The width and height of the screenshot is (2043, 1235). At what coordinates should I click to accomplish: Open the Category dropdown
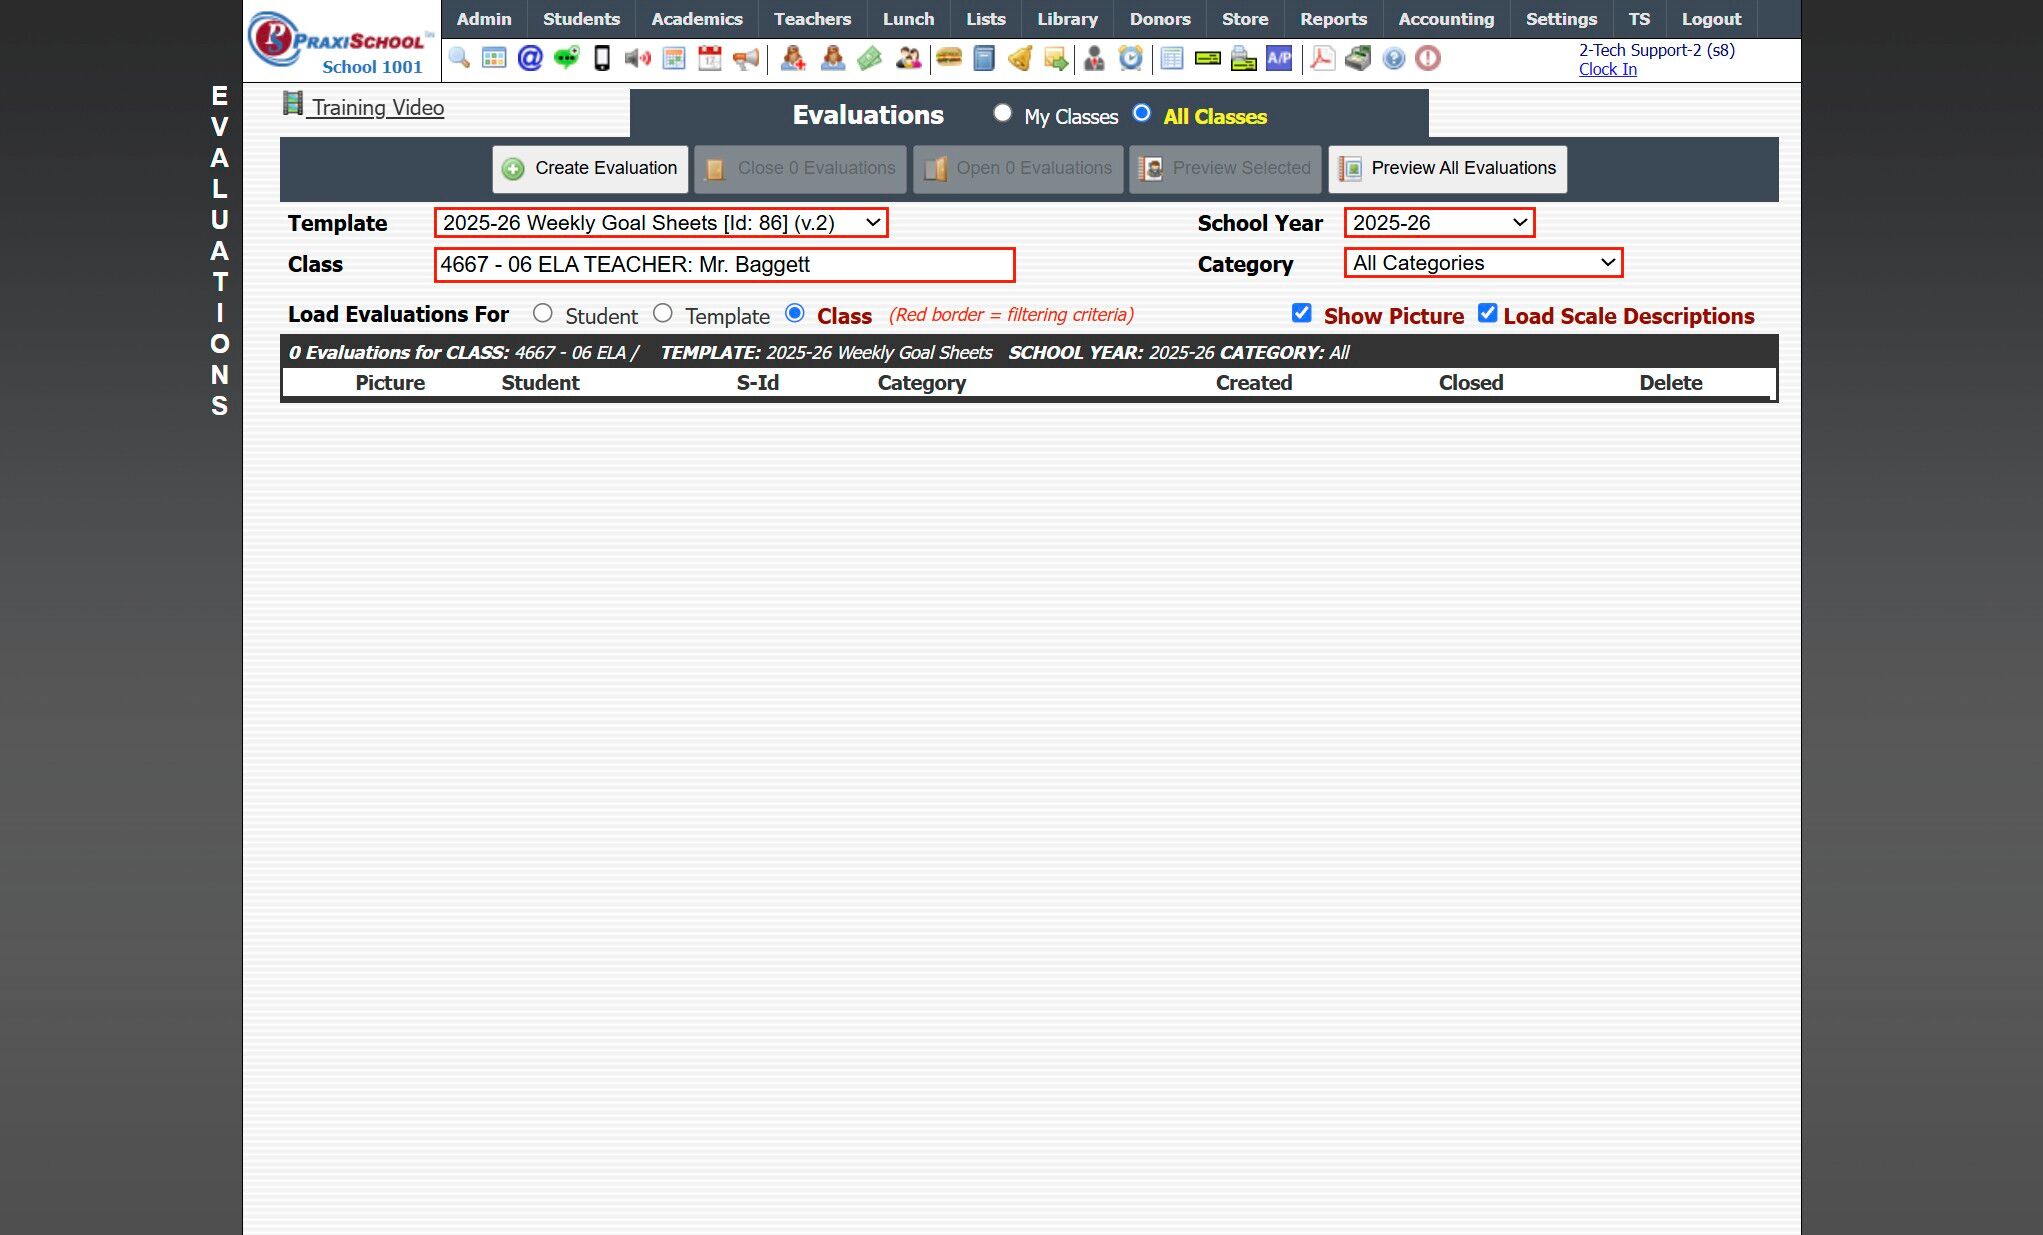tap(1483, 263)
